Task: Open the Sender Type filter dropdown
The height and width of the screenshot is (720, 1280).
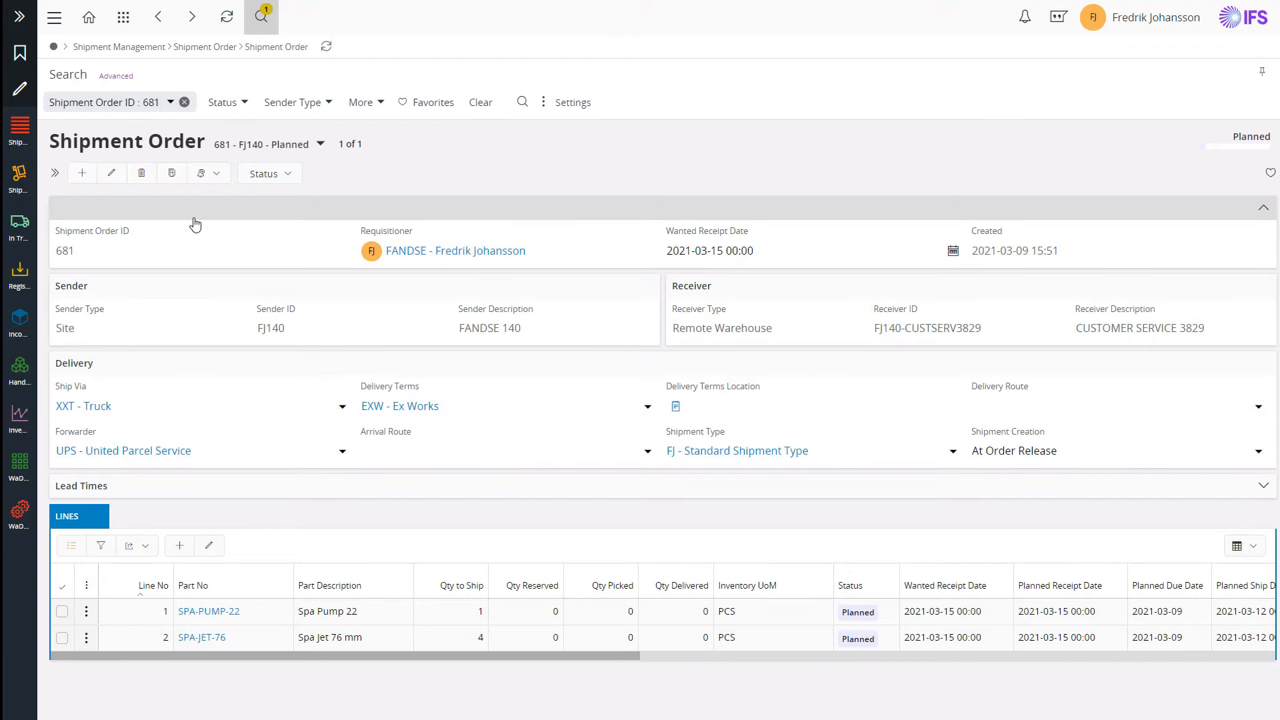Action: point(298,102)
